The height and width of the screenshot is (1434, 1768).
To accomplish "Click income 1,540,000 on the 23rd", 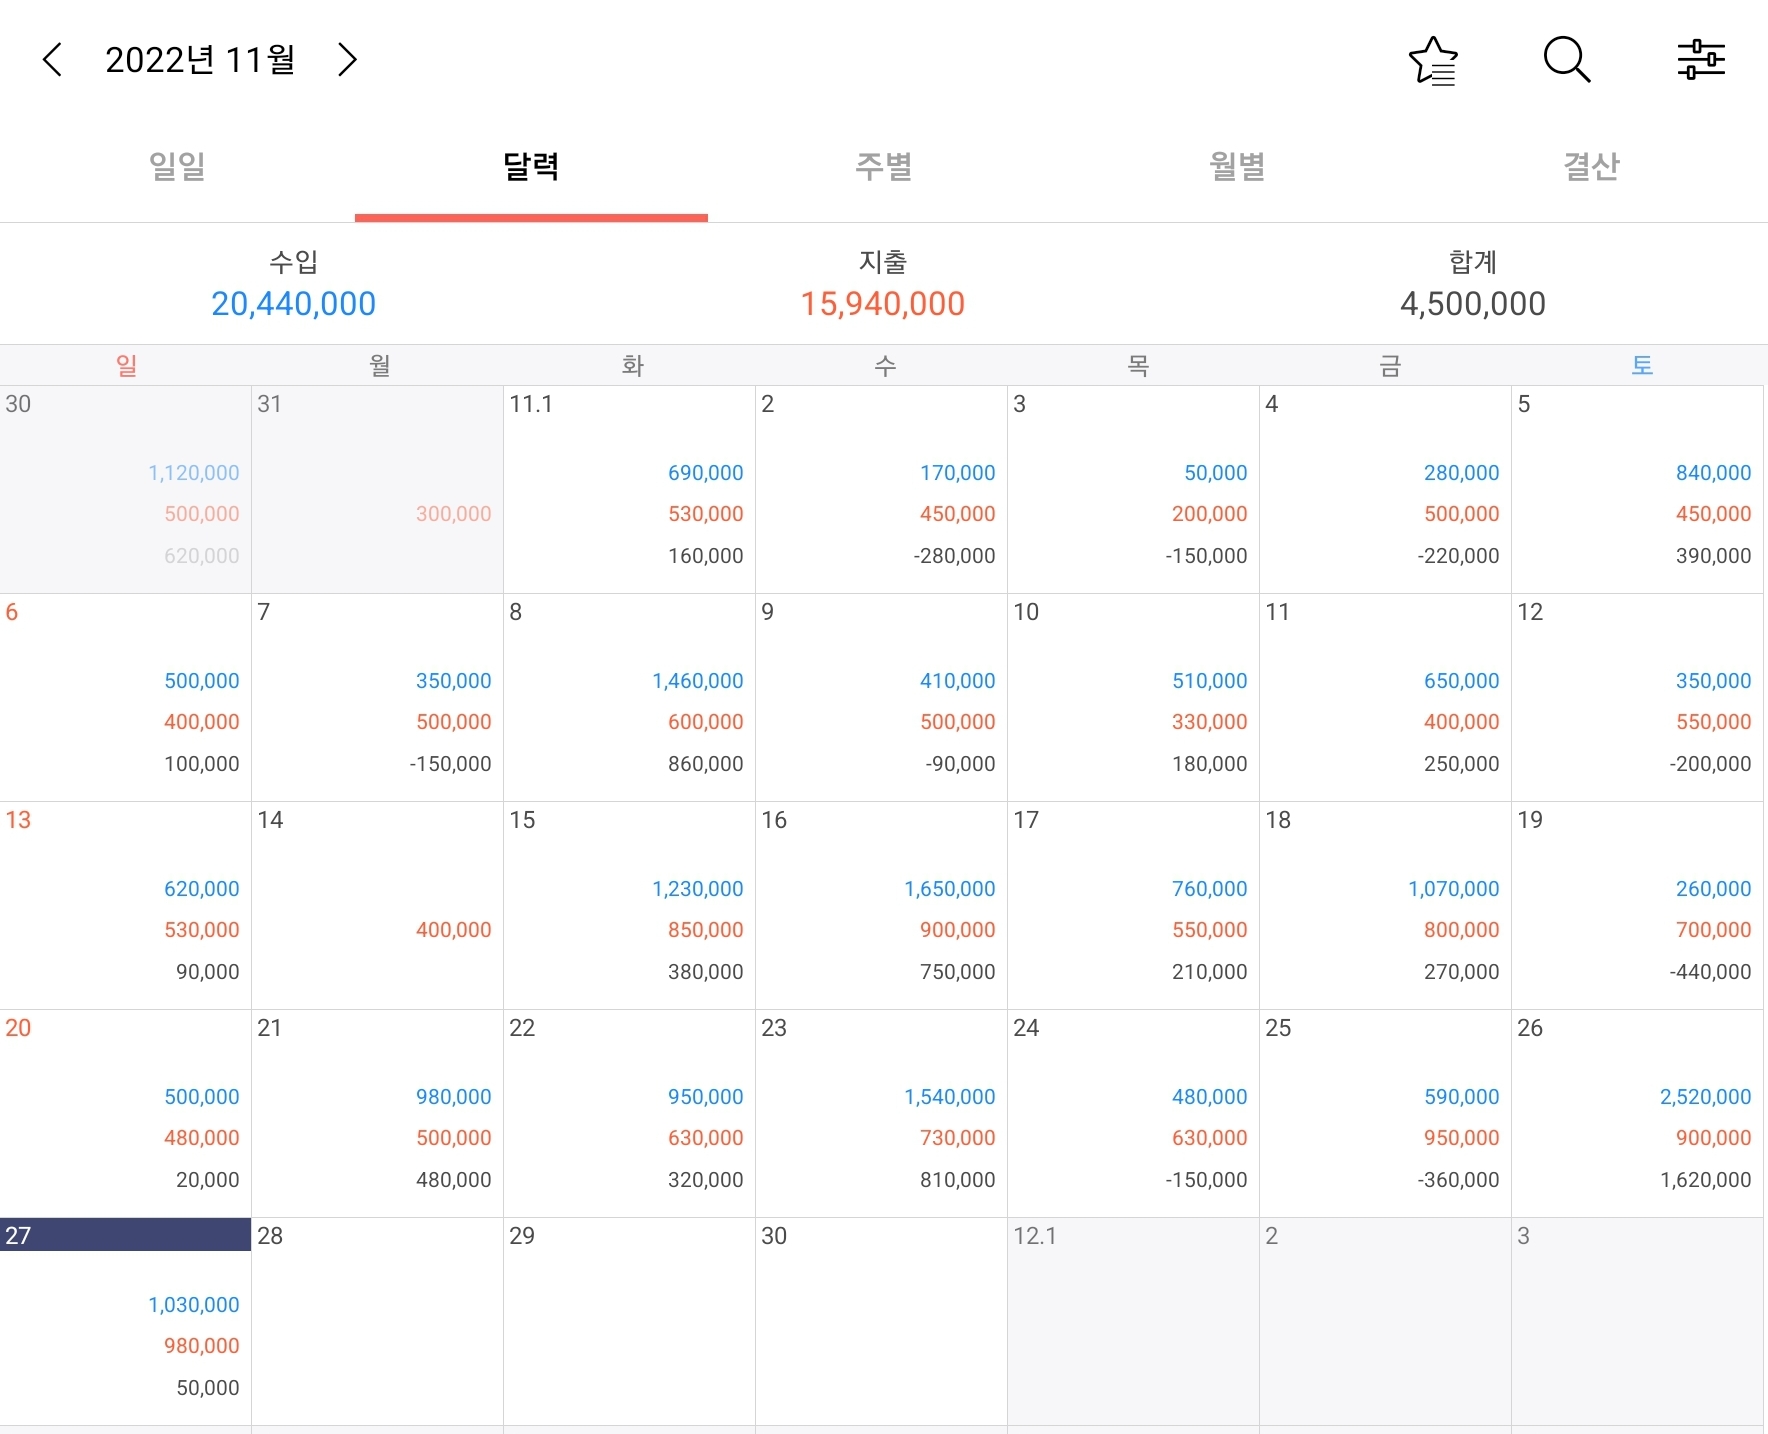I will click(950, 1097).
